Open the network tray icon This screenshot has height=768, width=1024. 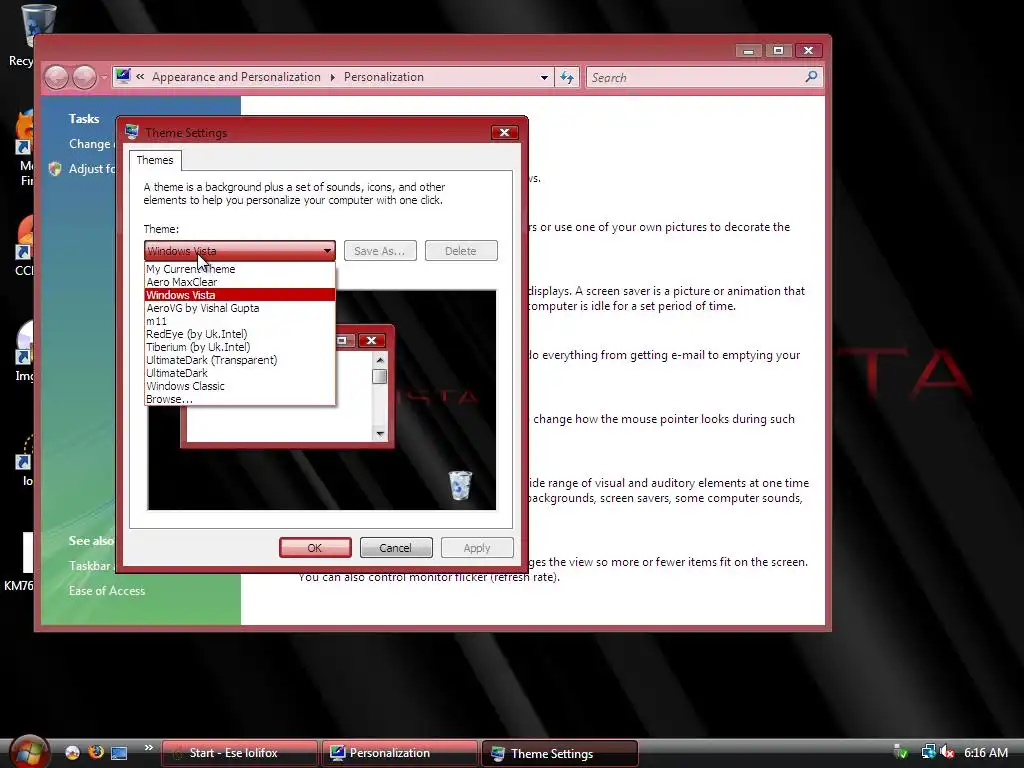click(928, 753)
